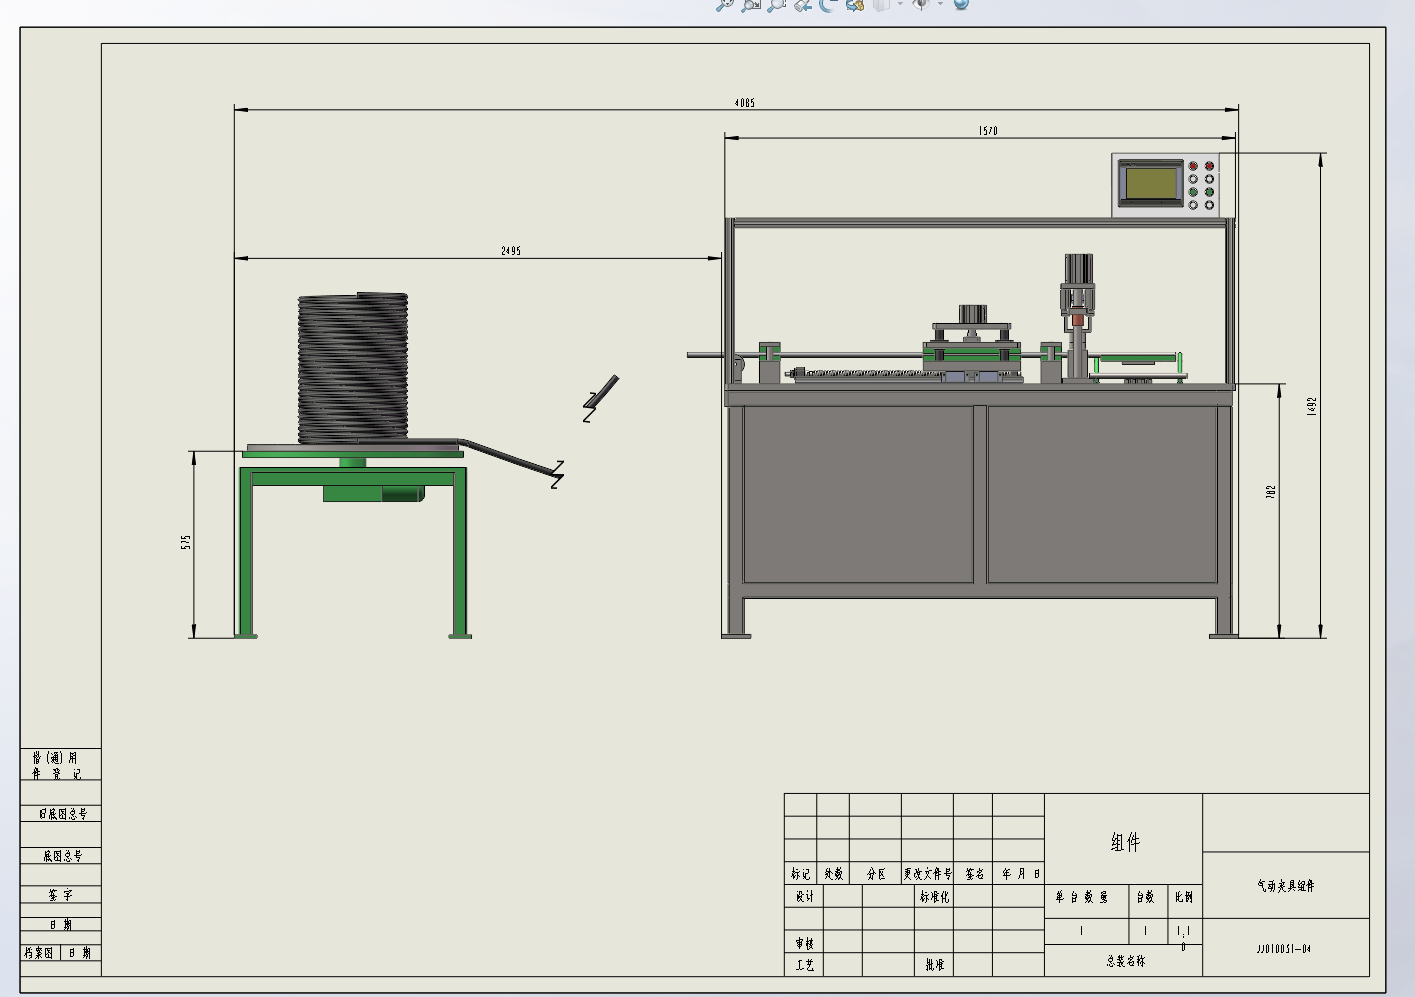Image resolution: width=1415 pixels, height=997 pixels.
Task: Click the 审核 row label
Action: click(805, 943)
